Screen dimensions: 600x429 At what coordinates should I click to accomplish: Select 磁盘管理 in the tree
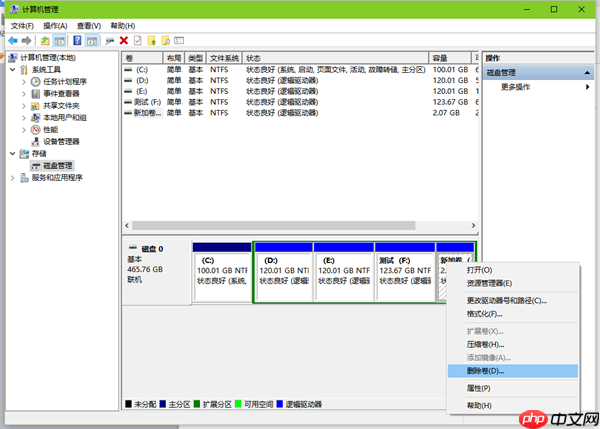pos(58,166)
